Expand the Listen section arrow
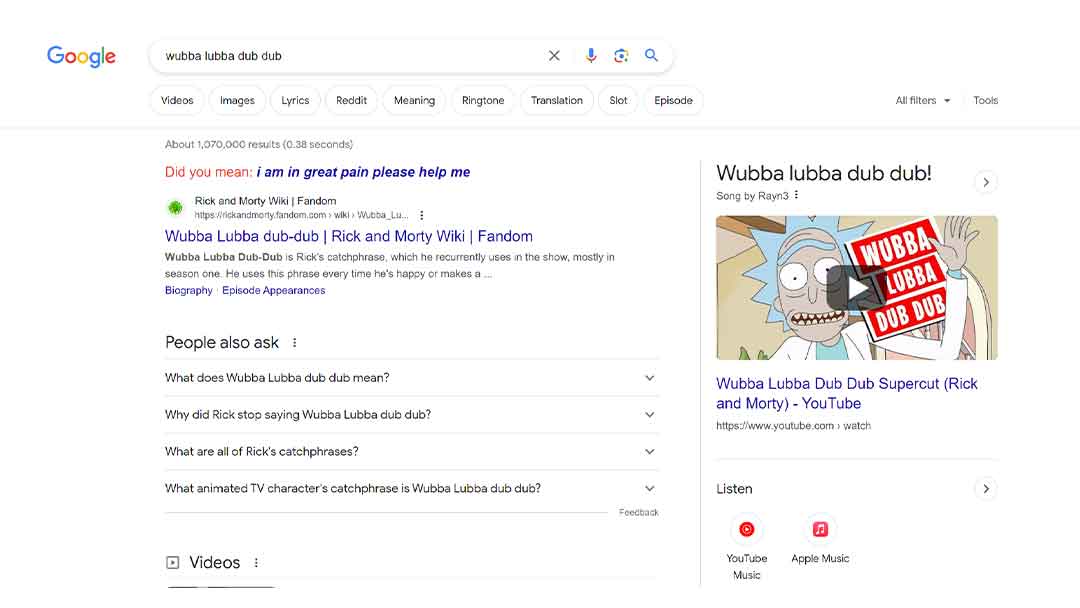This screenshot has width=1080, height=608. point(986,489)
